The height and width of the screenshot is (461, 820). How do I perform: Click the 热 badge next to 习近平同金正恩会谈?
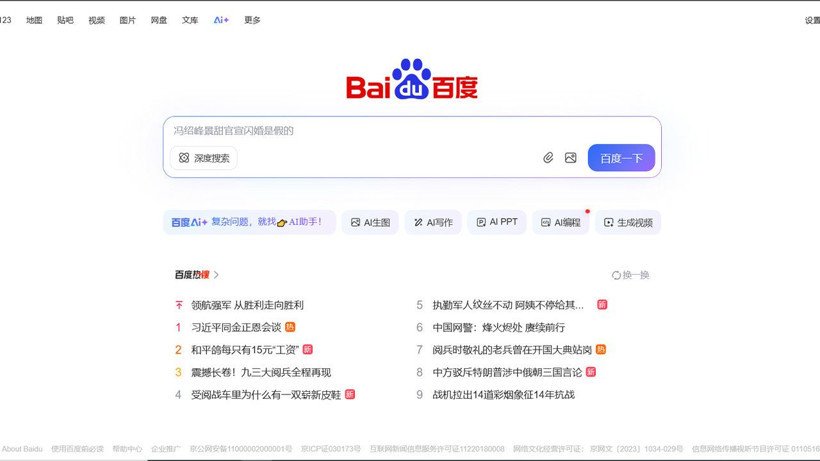pos(290,327)
